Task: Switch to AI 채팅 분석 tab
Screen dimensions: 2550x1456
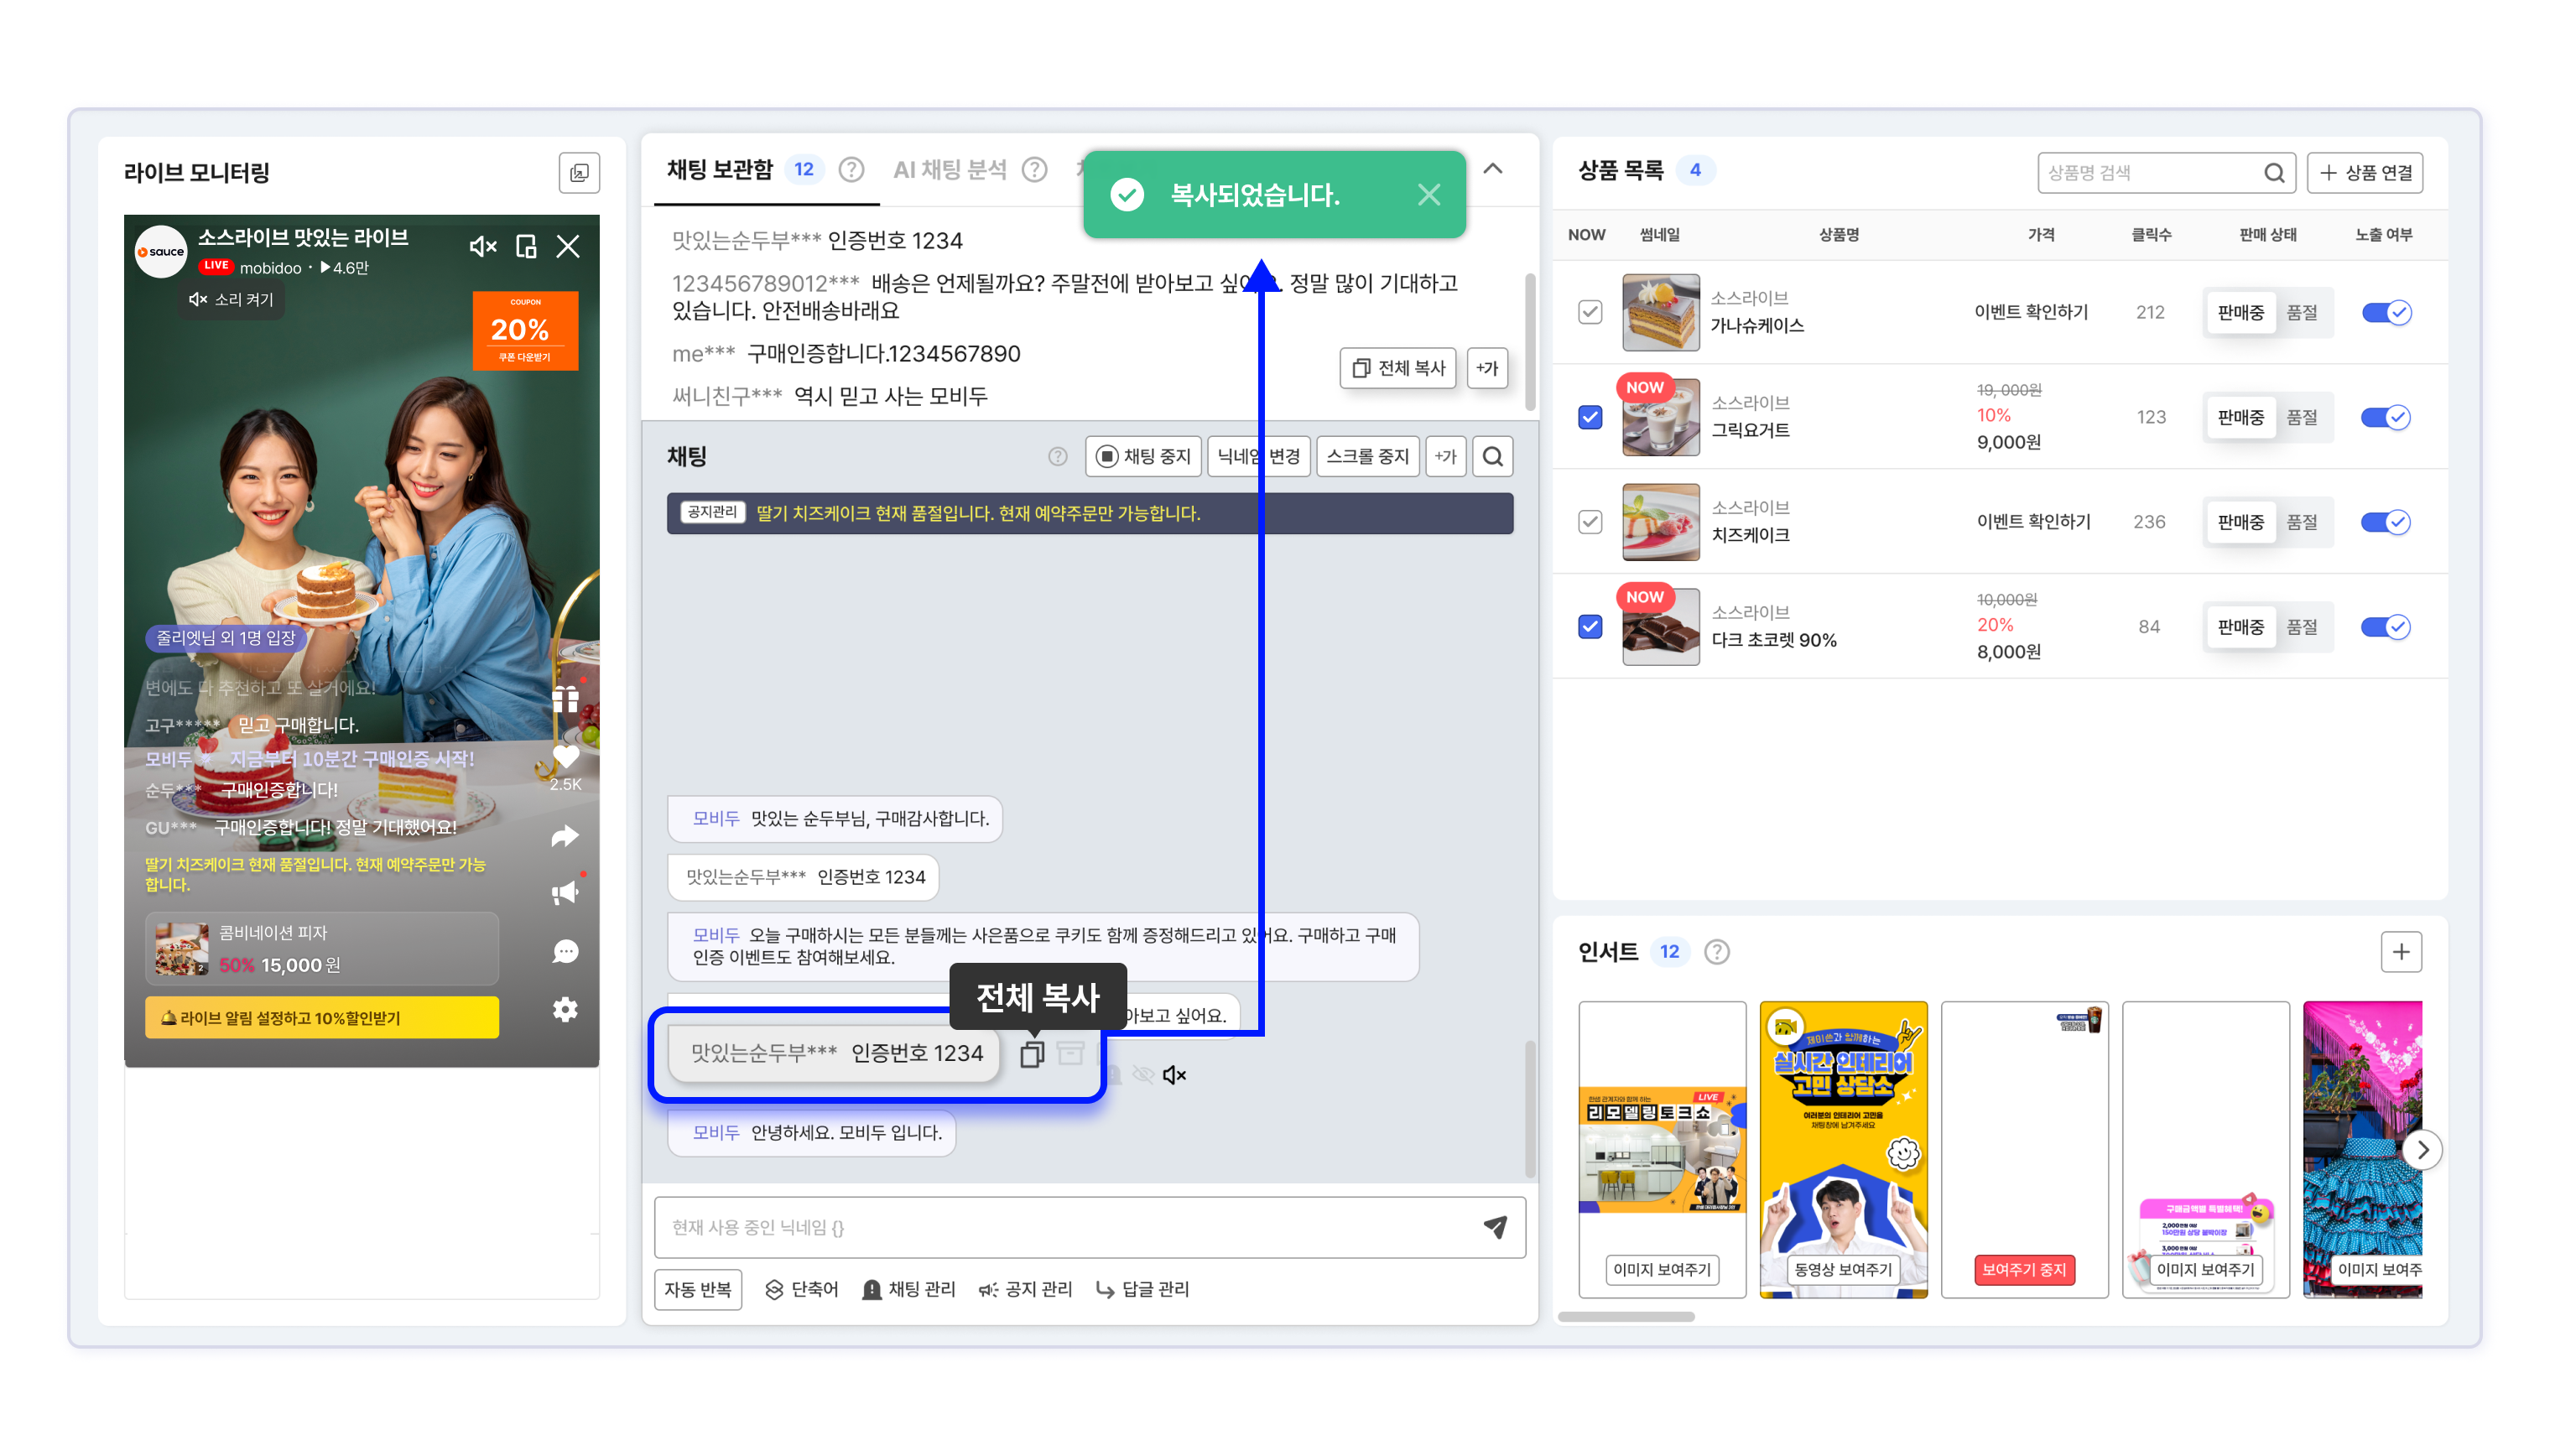Action: tap(949, 170)
